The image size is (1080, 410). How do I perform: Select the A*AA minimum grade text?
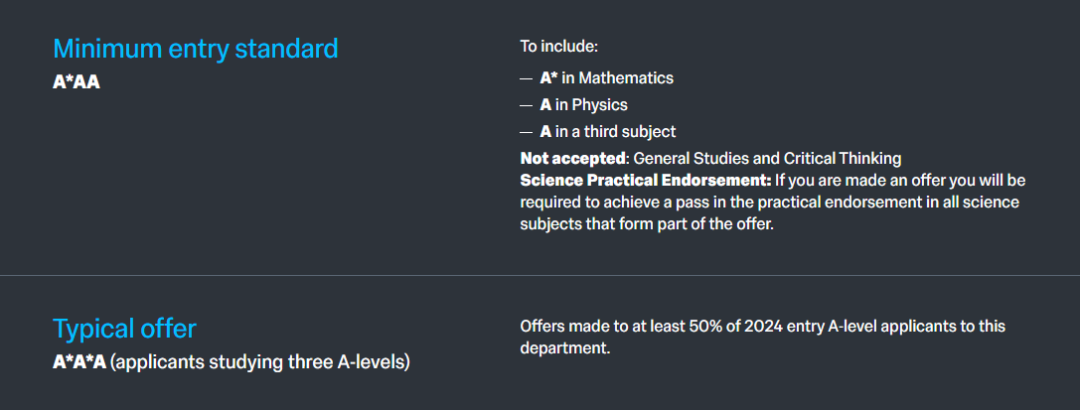click(x=76, y=82)
